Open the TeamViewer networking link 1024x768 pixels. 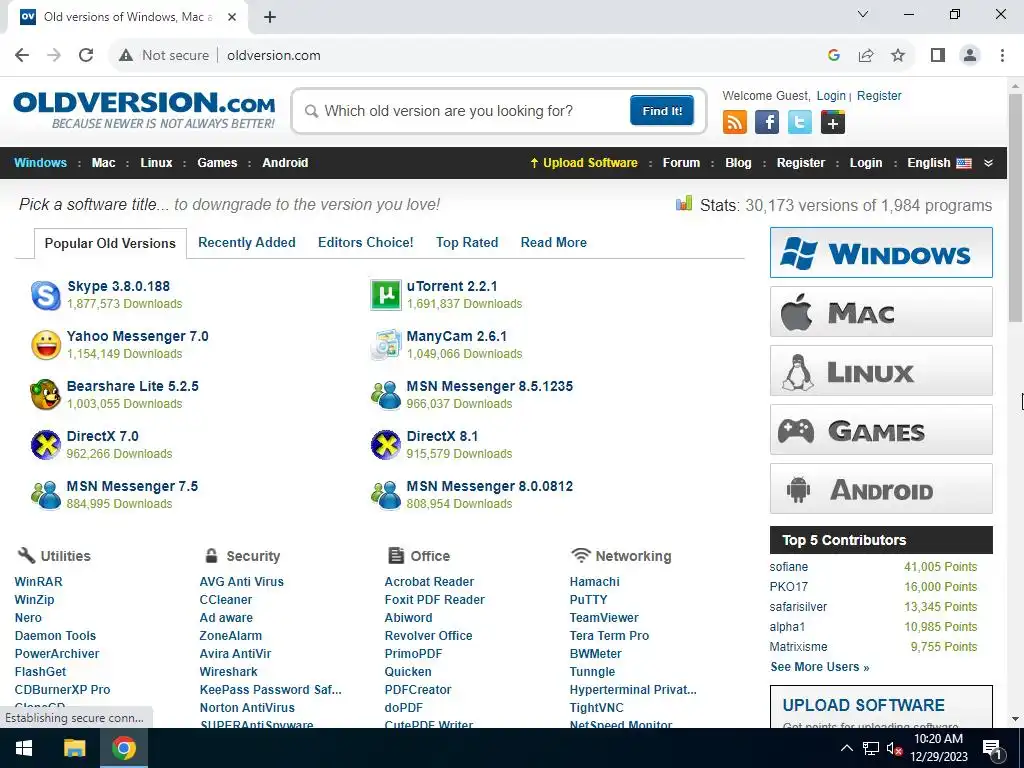click(604, 617)
